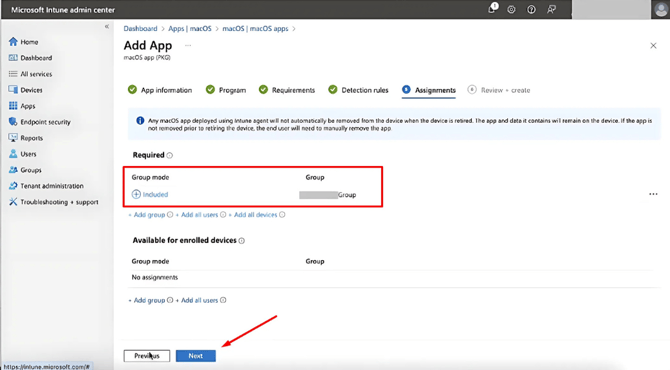Click Add all users under Available for enrolled devices
This screenshot has width=670, height=370.
tap(197, 300)
